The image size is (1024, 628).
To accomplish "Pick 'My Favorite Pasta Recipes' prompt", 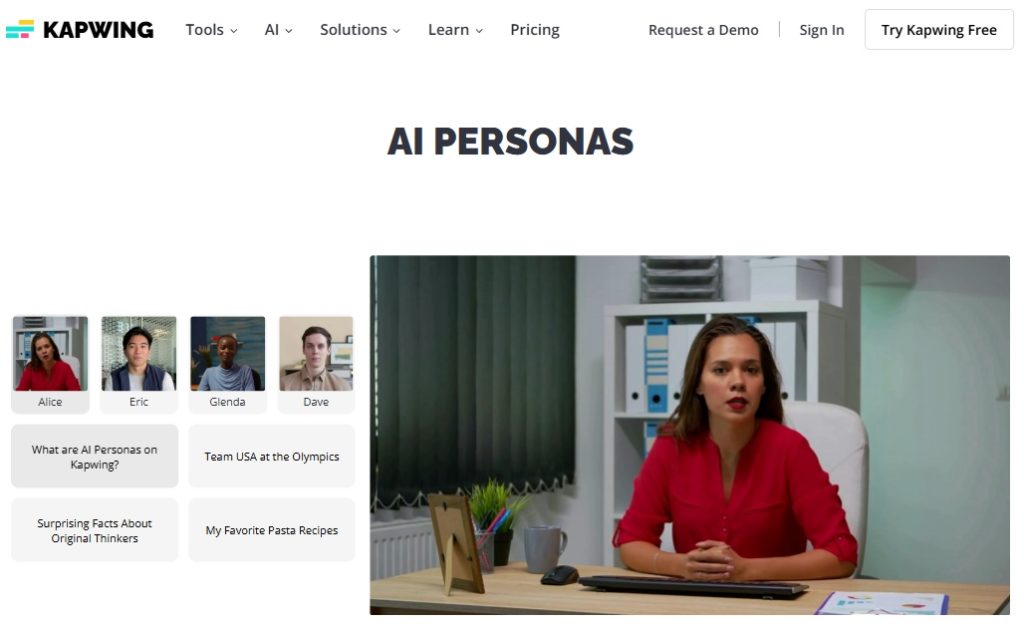I will pos(272,530).
